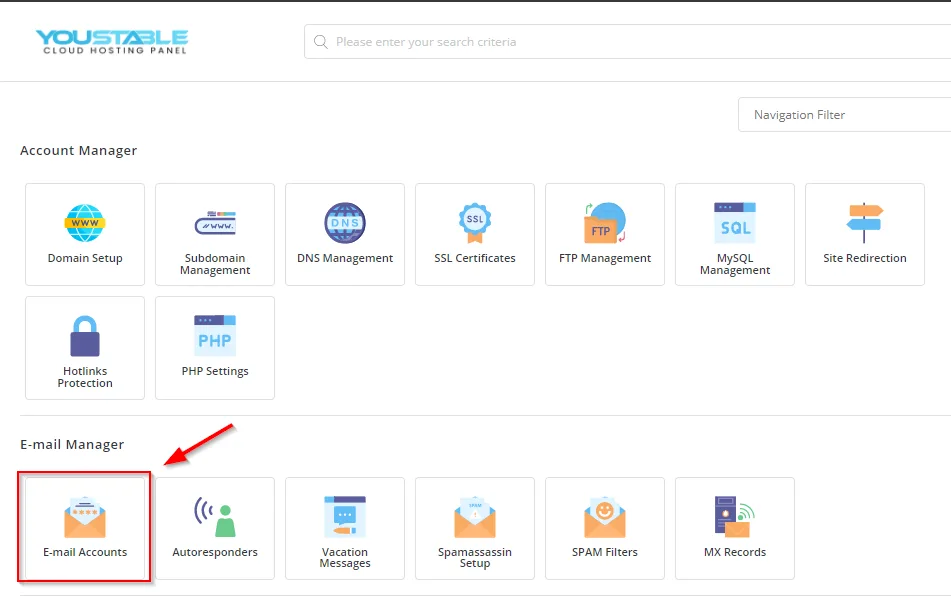The image size is (951, 599).
Task: Click the YouStable Cloud Hosting Panel logo
Action: coord(112,42)
